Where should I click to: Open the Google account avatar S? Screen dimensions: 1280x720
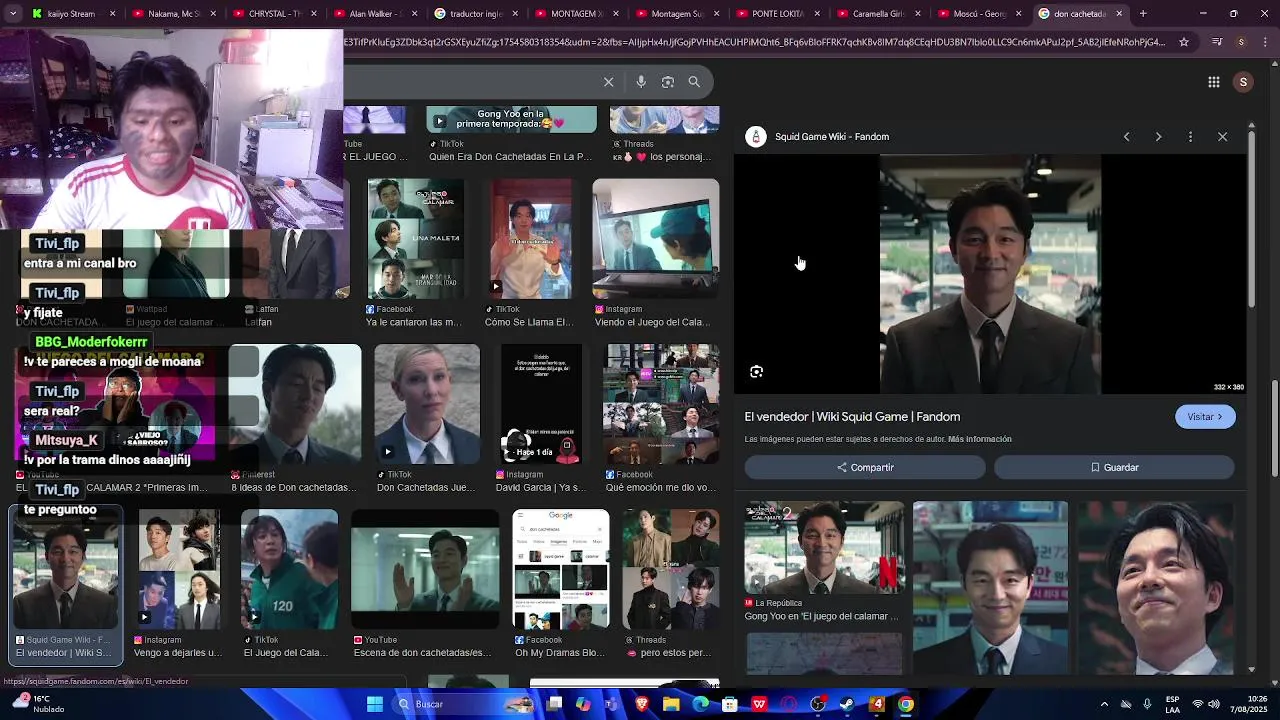[x=1243, y=82]
